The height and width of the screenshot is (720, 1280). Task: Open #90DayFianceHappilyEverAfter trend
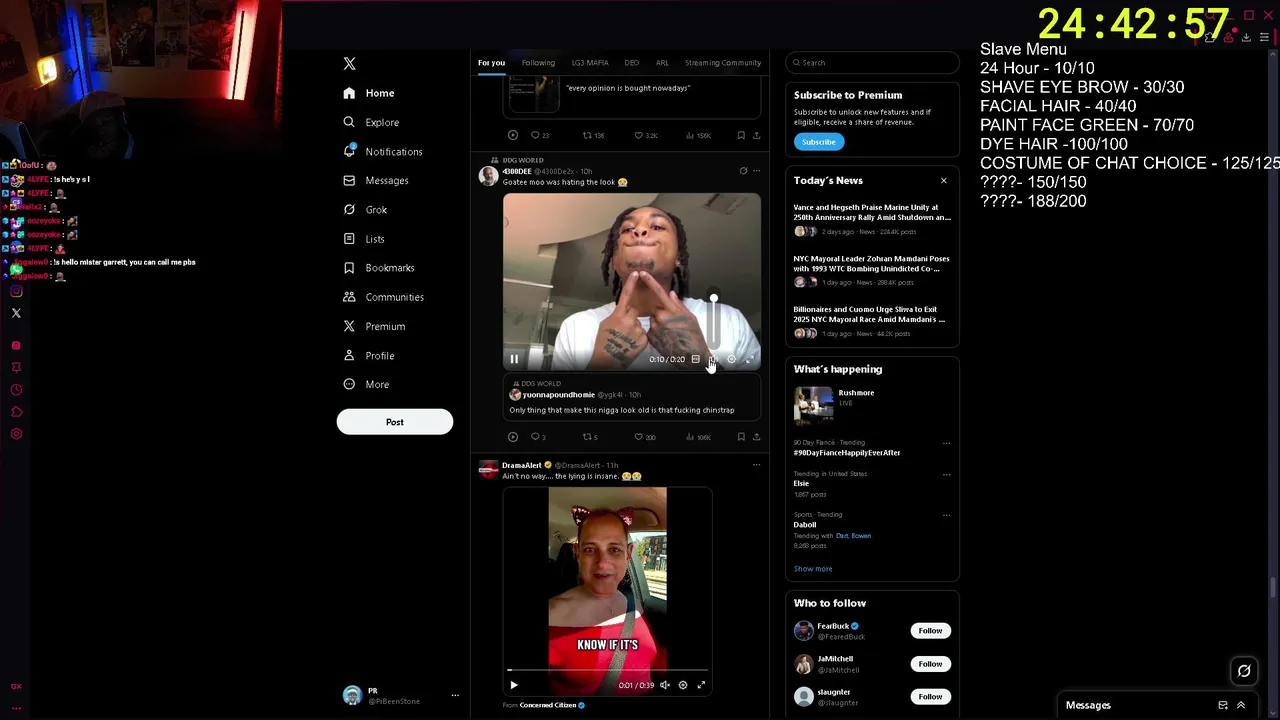[847, 453]
